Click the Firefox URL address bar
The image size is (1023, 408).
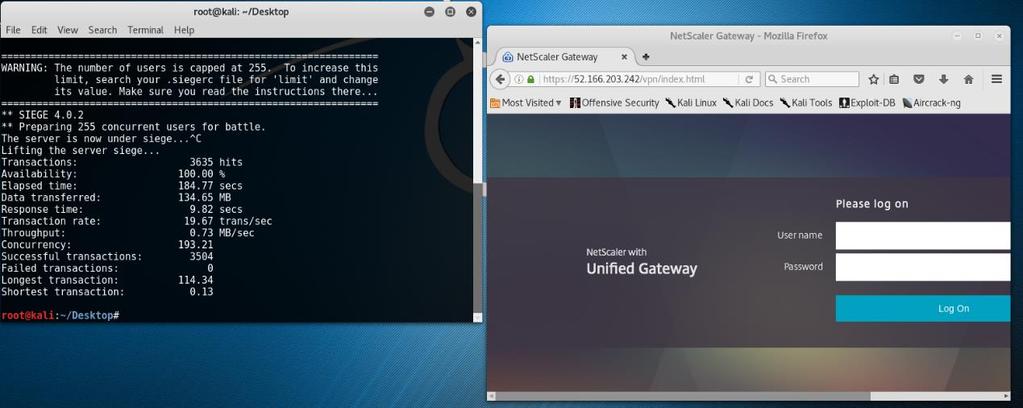(x=633, y=79)
